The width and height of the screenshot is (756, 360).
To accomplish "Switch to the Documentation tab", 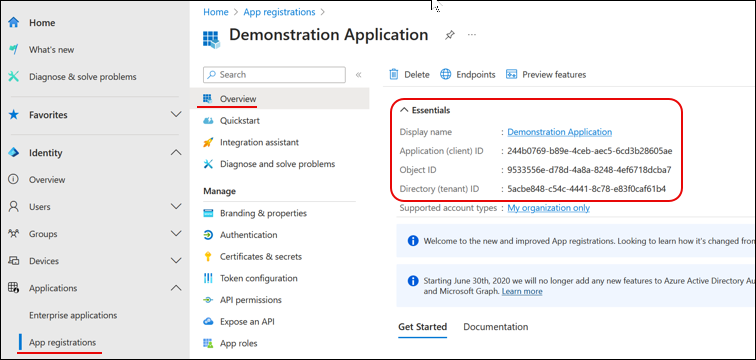I will (x=496, y=327).
